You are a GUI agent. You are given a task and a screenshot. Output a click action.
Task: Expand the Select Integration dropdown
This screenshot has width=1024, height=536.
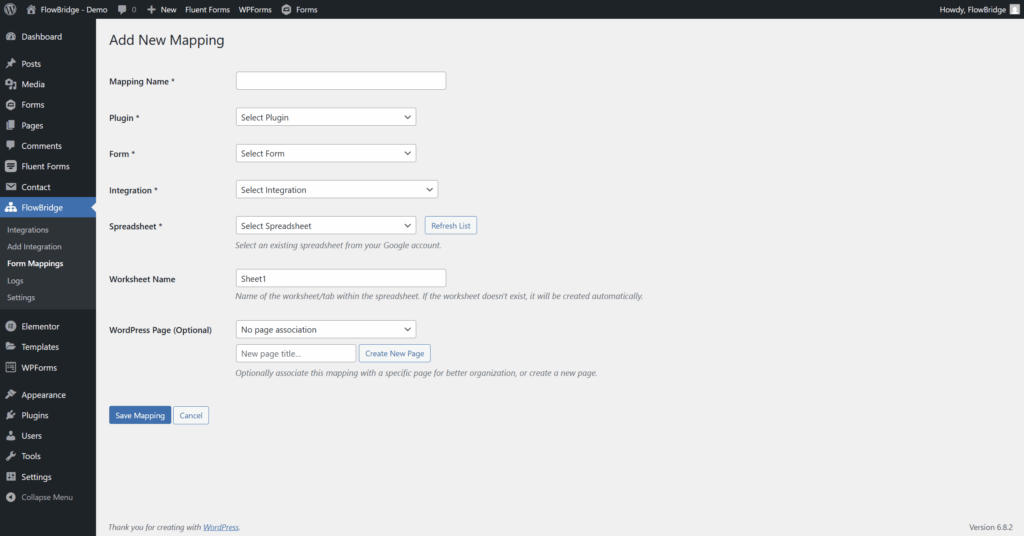(336, 189)
